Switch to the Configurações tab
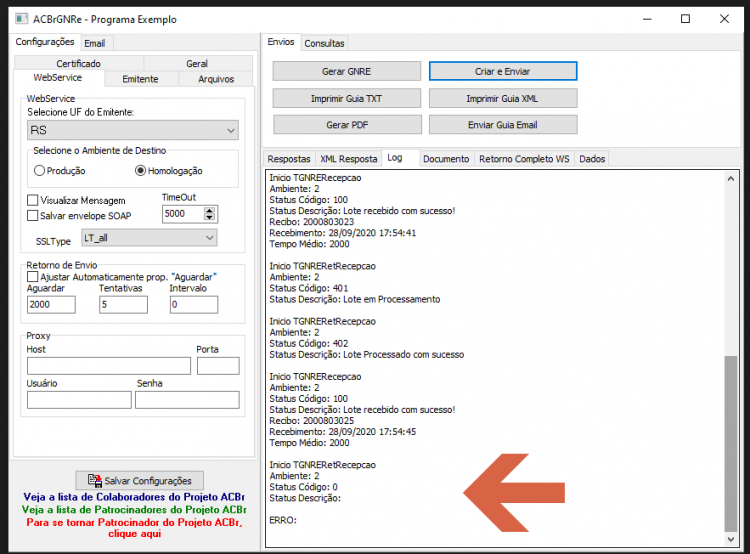 click(45, 42)
